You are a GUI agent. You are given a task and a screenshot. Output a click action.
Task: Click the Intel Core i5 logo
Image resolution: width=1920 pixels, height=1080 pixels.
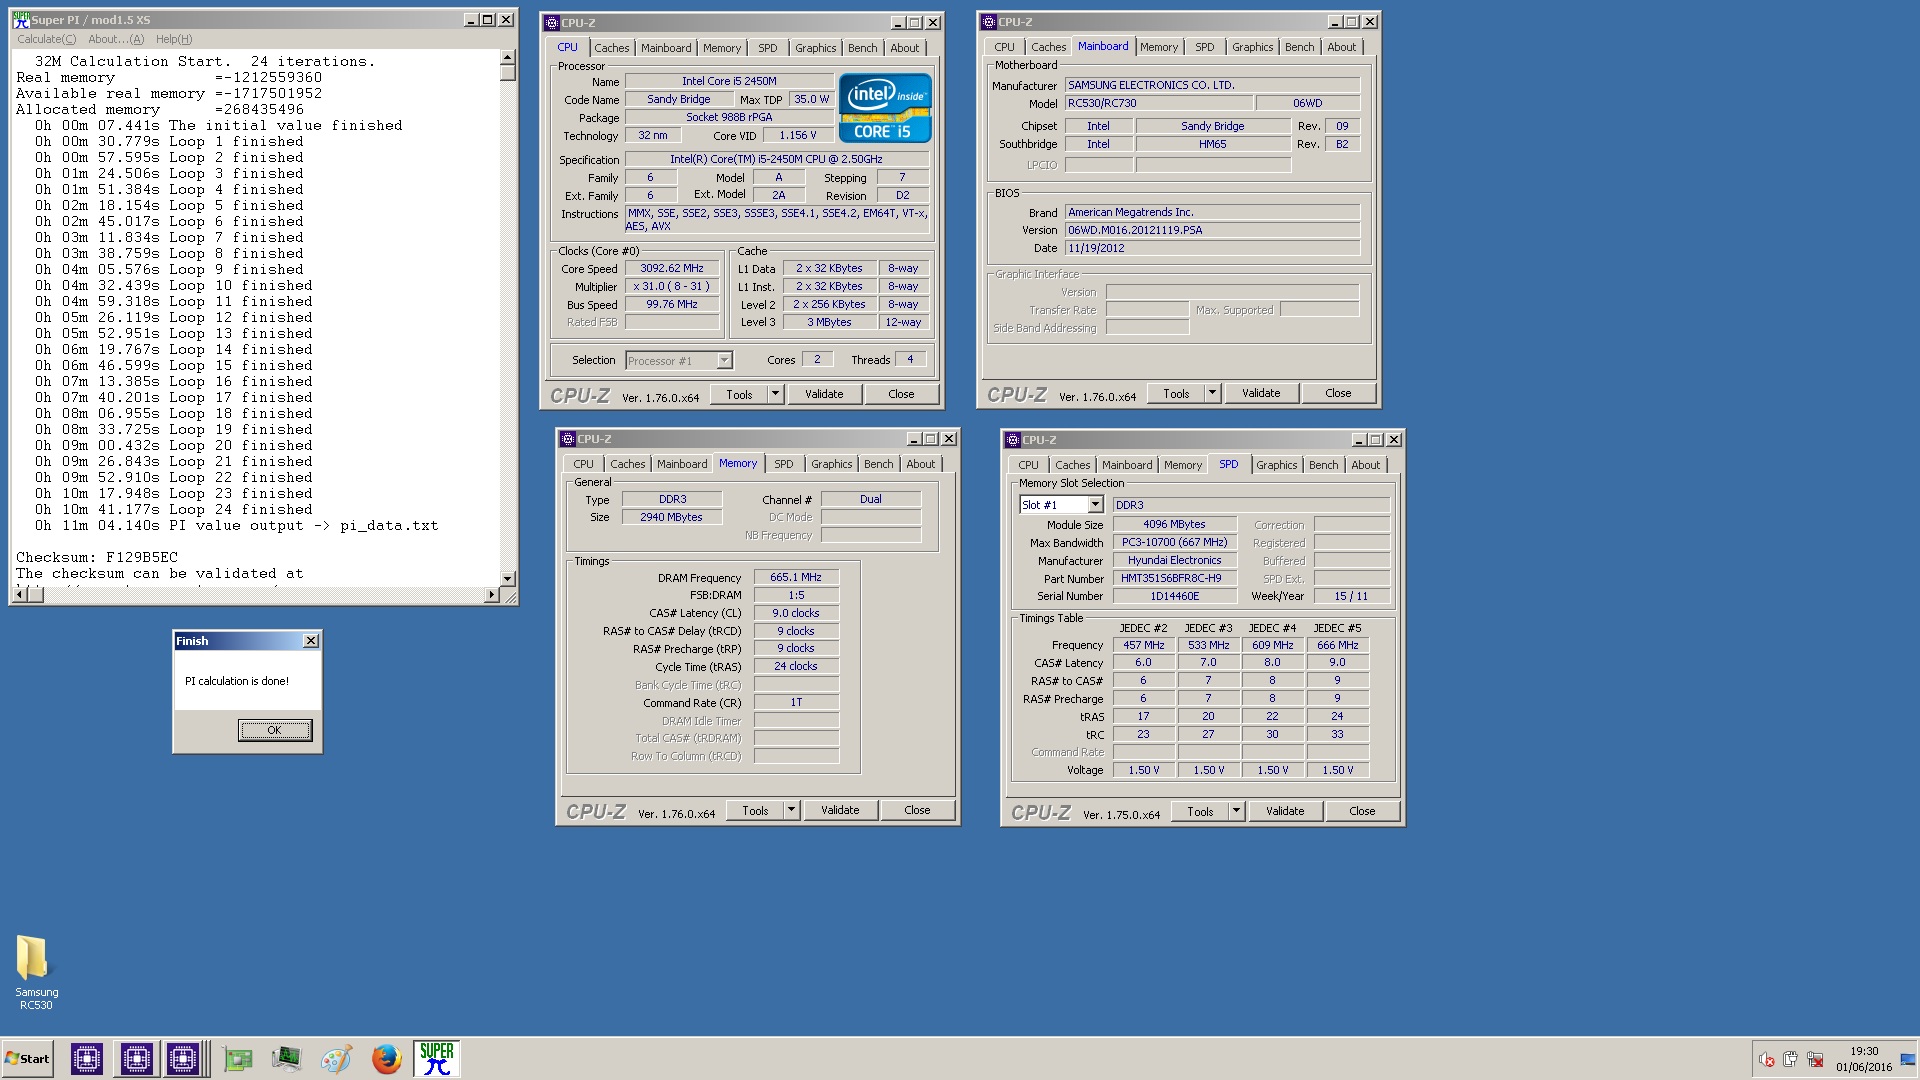click(x=885, y=107)
